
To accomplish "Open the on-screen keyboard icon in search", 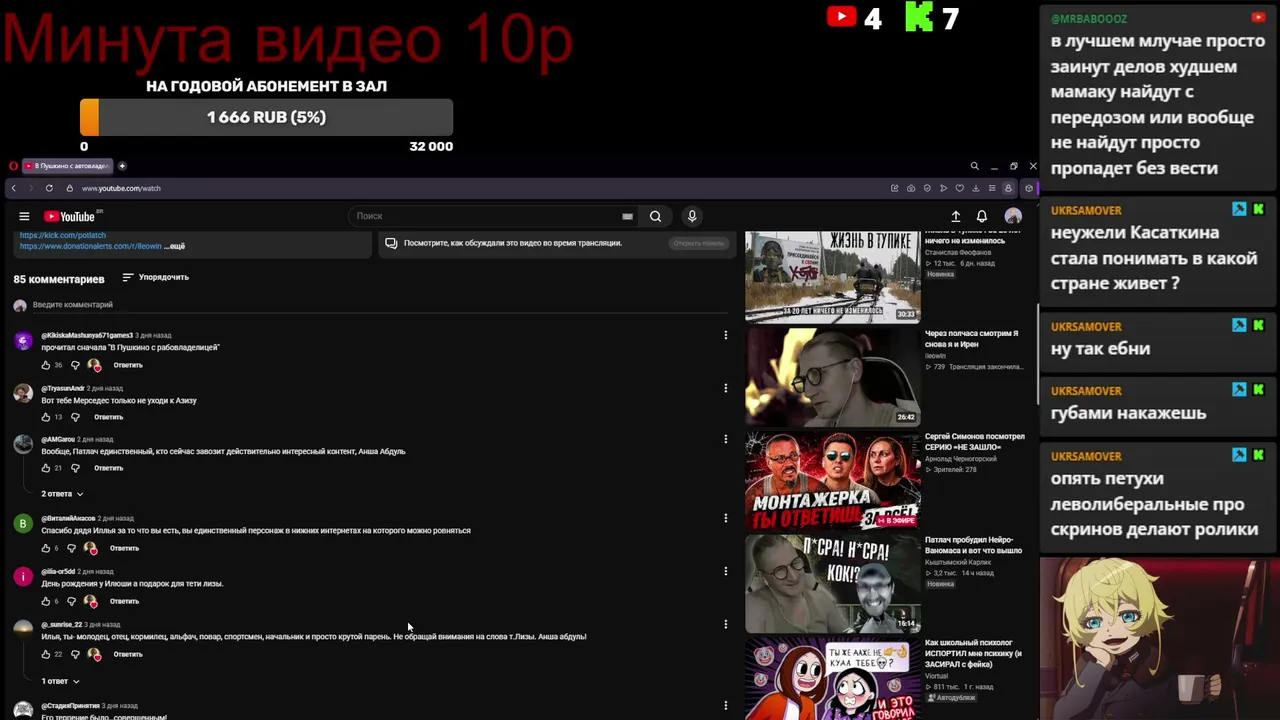I will 627,216.
